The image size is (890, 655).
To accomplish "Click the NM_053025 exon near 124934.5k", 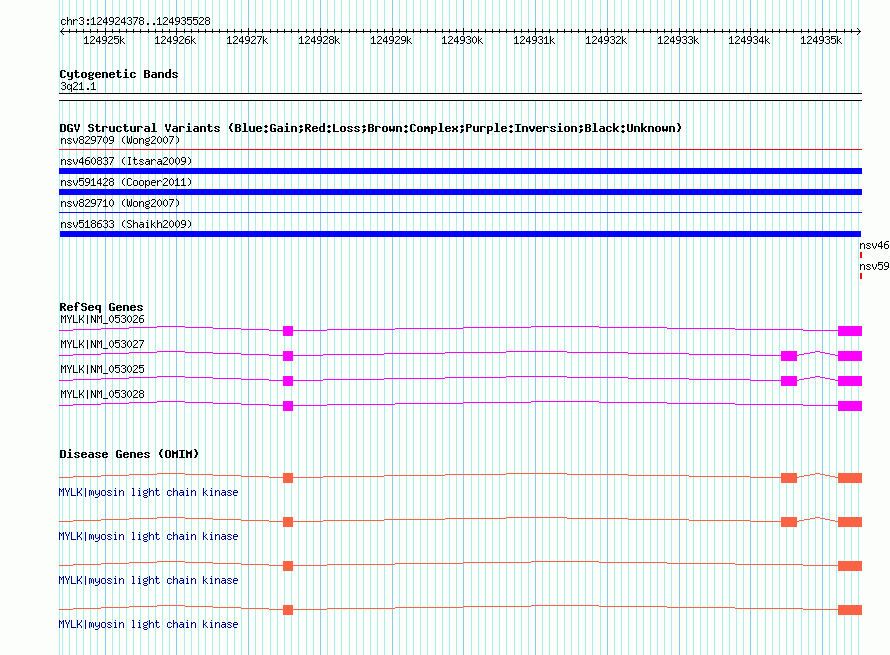I will point(789,381).
